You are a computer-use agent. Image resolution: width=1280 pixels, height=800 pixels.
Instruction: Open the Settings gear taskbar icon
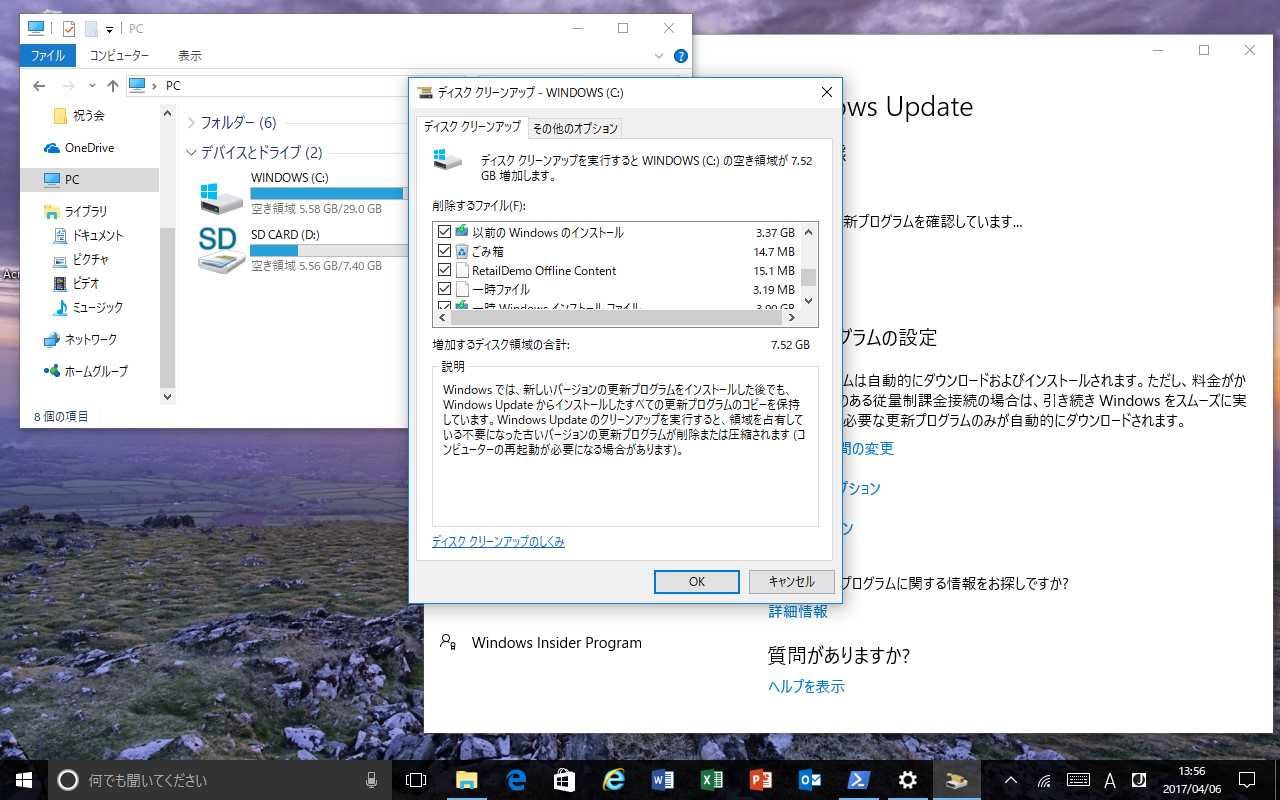(908, 780)
